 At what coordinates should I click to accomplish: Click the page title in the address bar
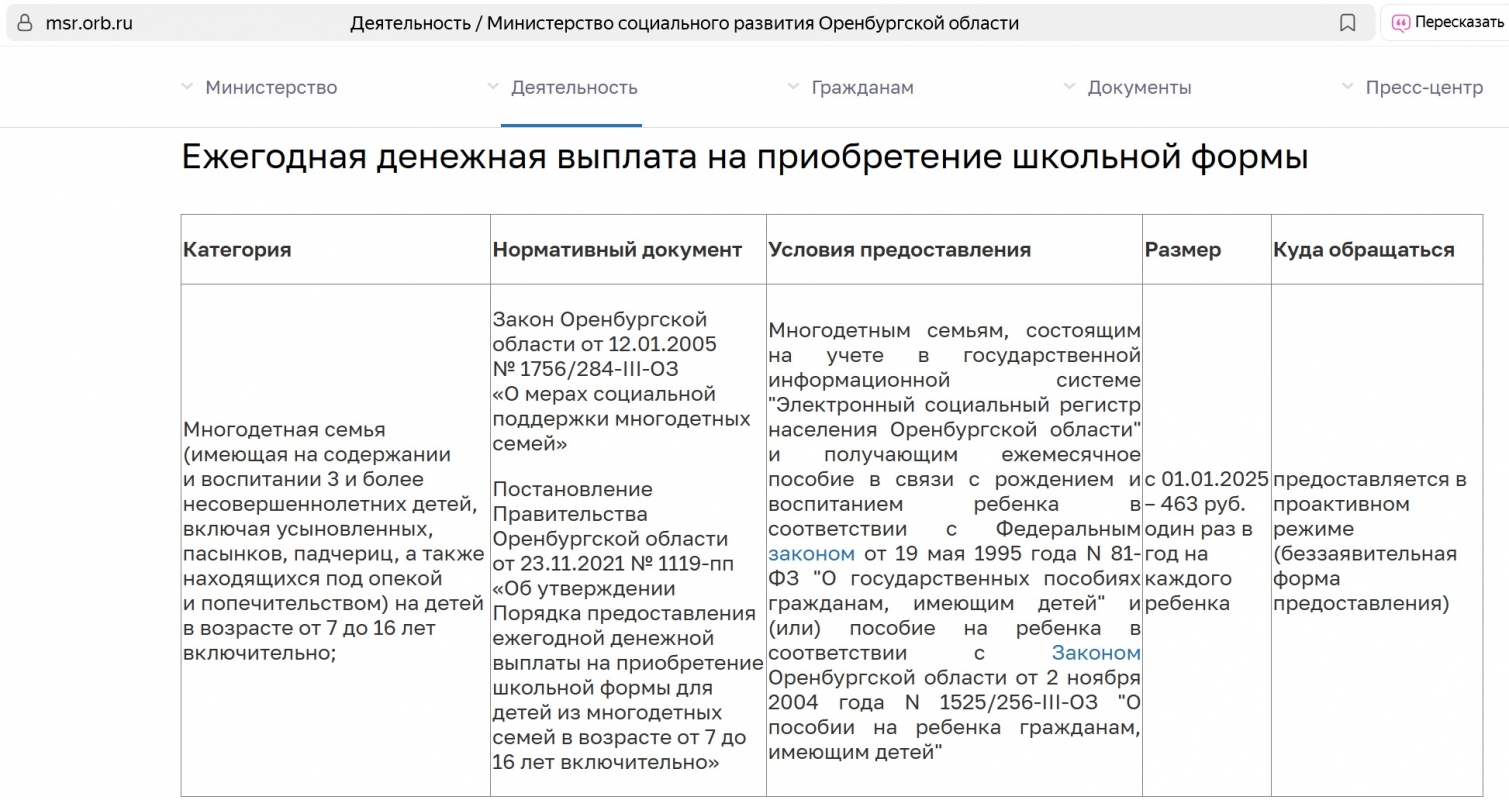pos(684,23)
